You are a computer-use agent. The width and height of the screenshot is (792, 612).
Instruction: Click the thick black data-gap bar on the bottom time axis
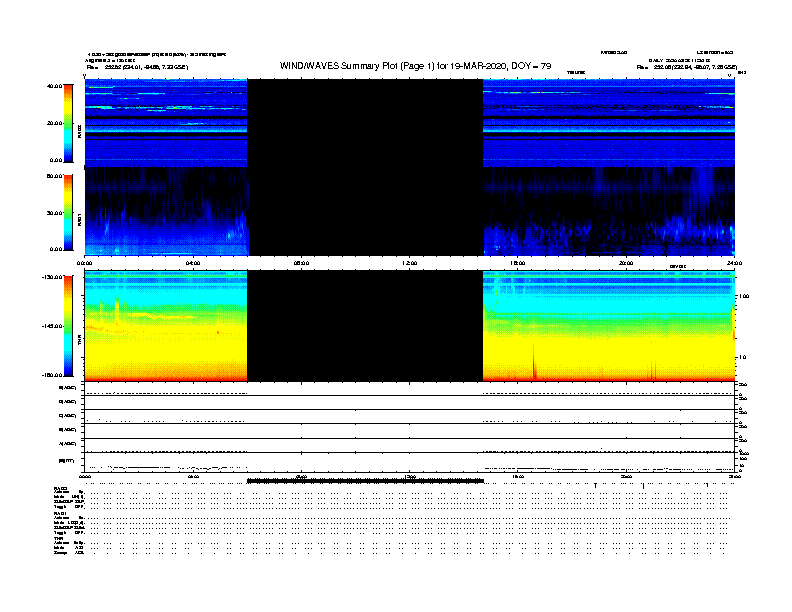365,481
